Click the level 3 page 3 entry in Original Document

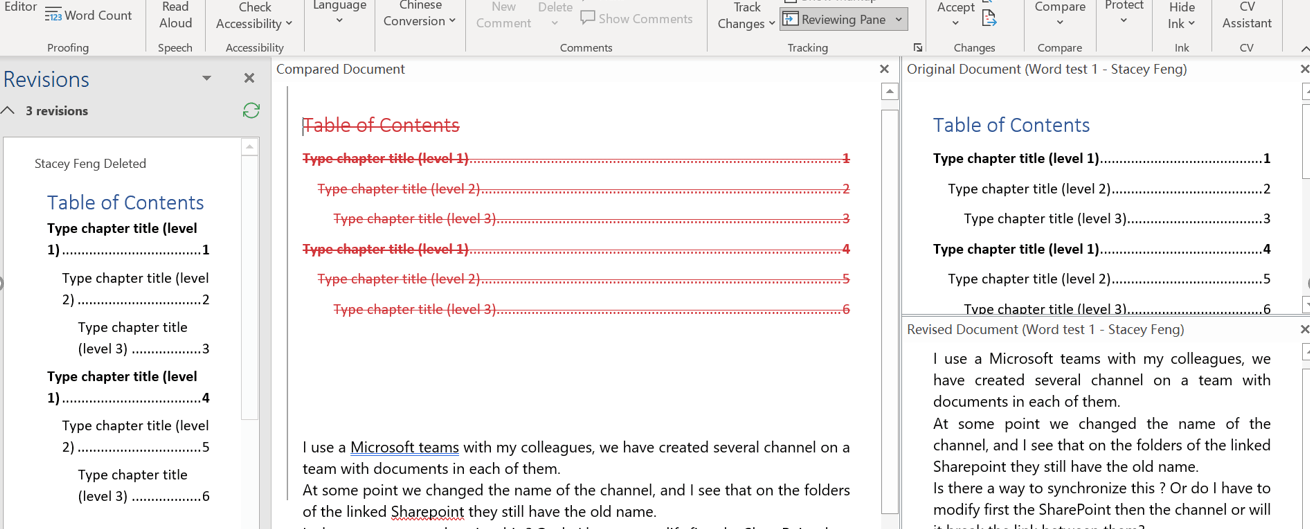(x=1118, y=218)
